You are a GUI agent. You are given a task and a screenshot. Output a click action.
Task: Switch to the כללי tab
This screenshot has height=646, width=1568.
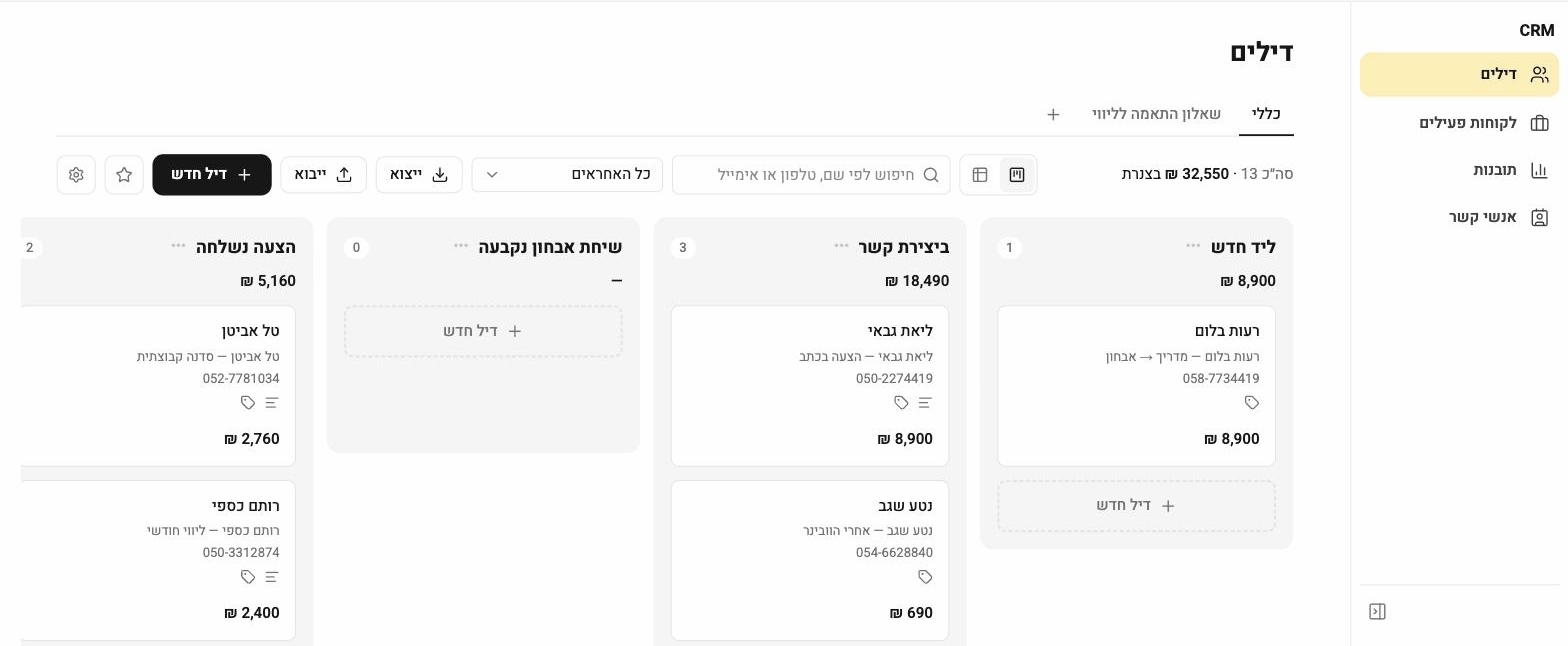pos(1266,114)
